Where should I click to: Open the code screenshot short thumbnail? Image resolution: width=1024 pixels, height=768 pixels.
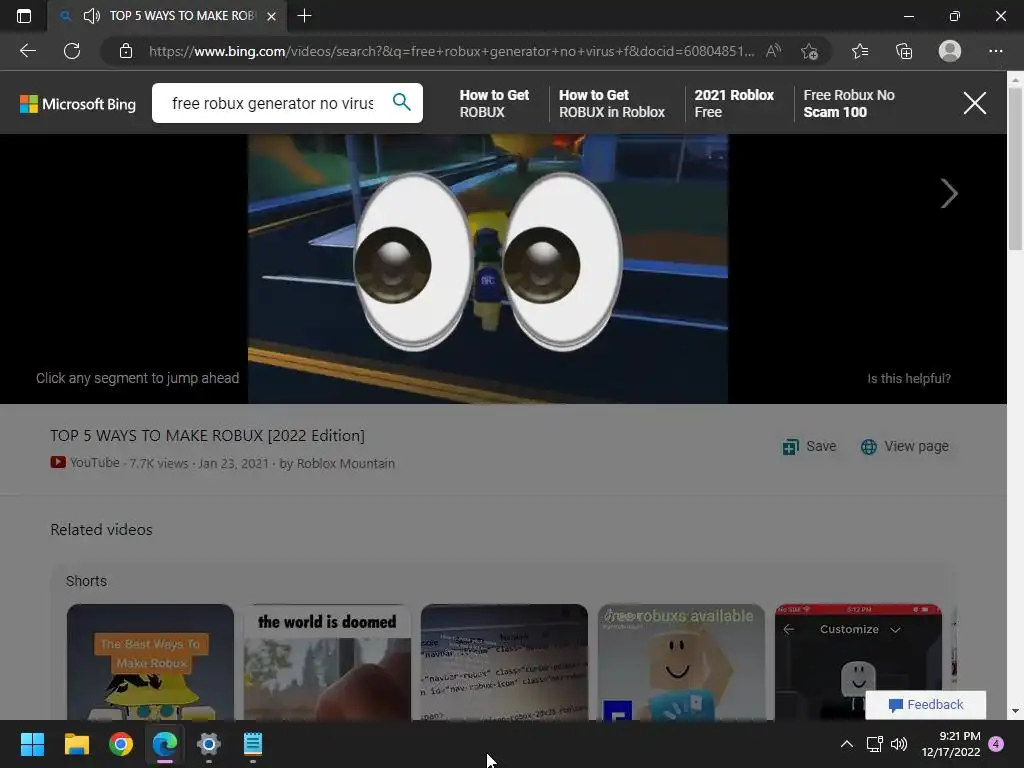[504, 662]
